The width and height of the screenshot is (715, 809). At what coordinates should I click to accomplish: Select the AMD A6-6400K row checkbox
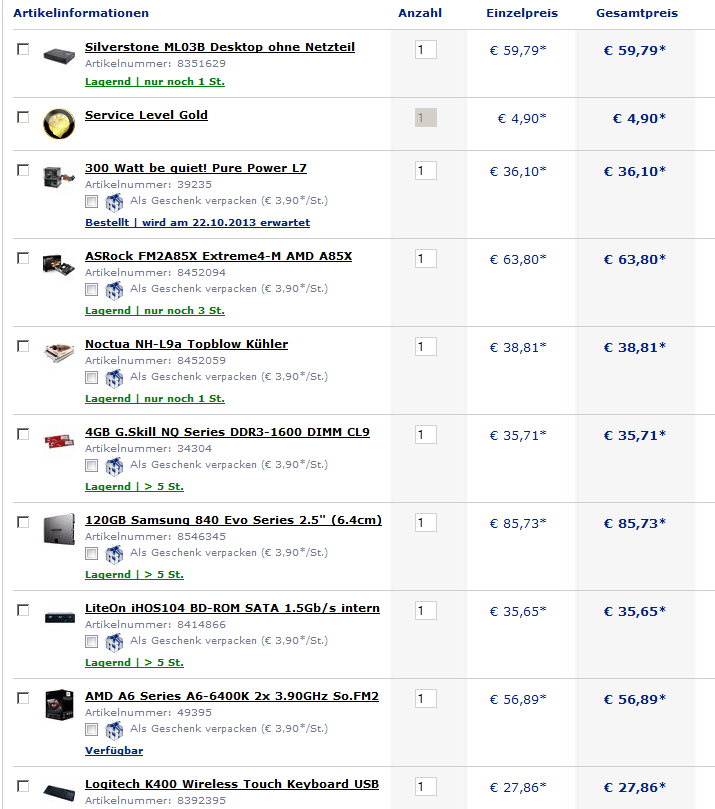point(23,698)
